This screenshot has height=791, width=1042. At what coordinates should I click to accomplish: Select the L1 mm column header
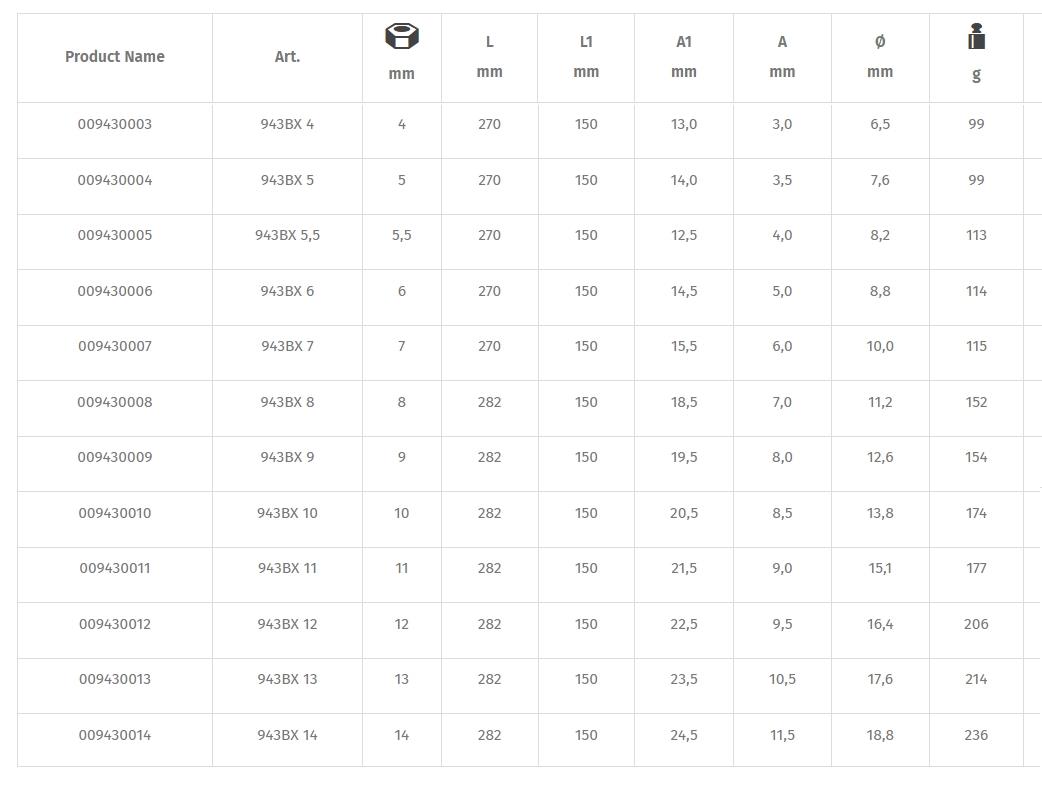[x=586, y=57]
